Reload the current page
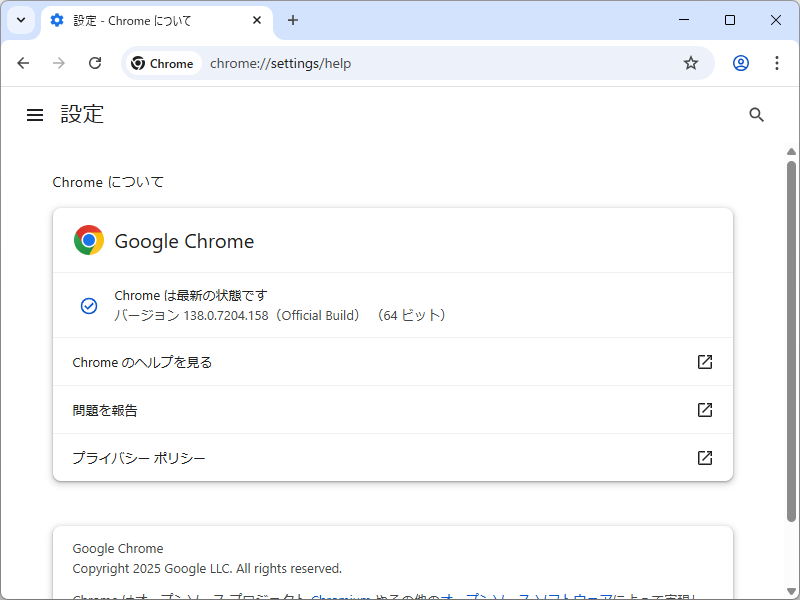This screenshot has width=800, height=600. [x=95, y=63]
